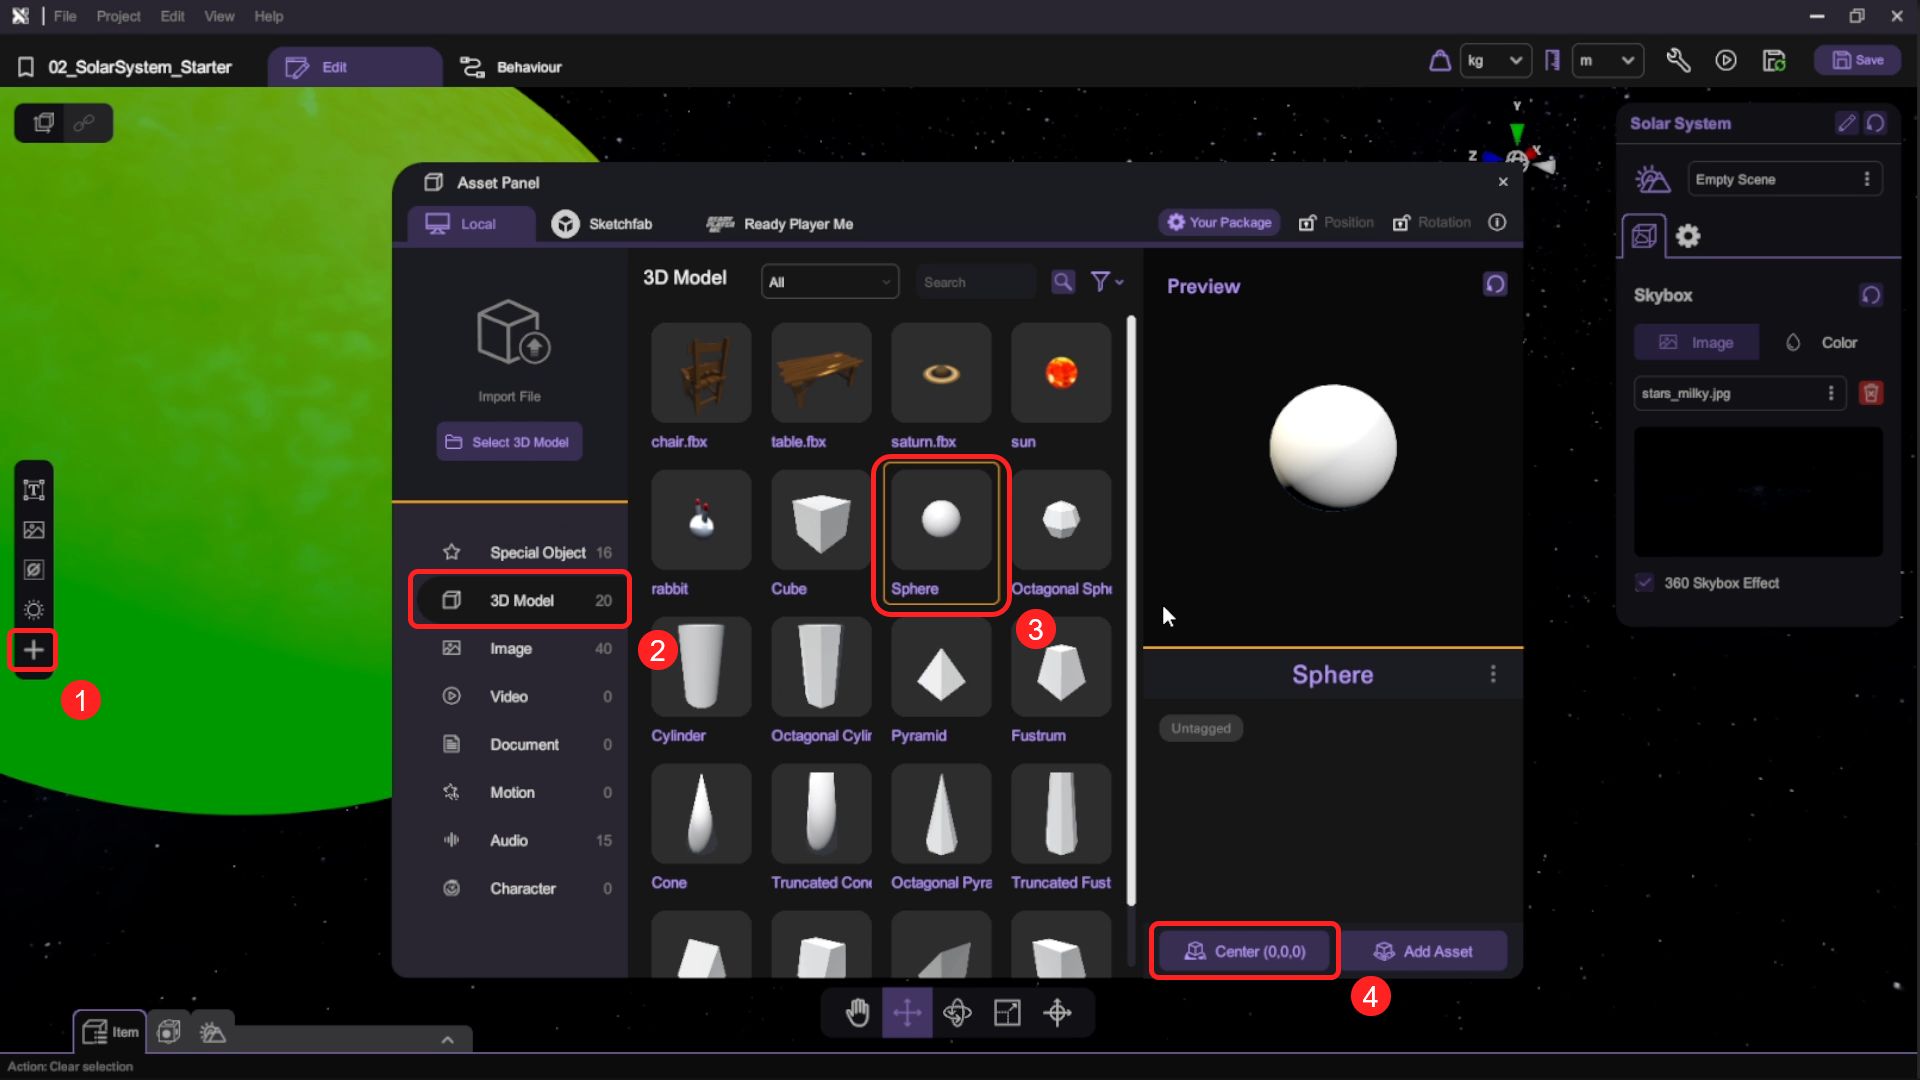Toggle the Rotation lock option
The height and width of the screenshot is (1080, 1920).
[1432, 222]
